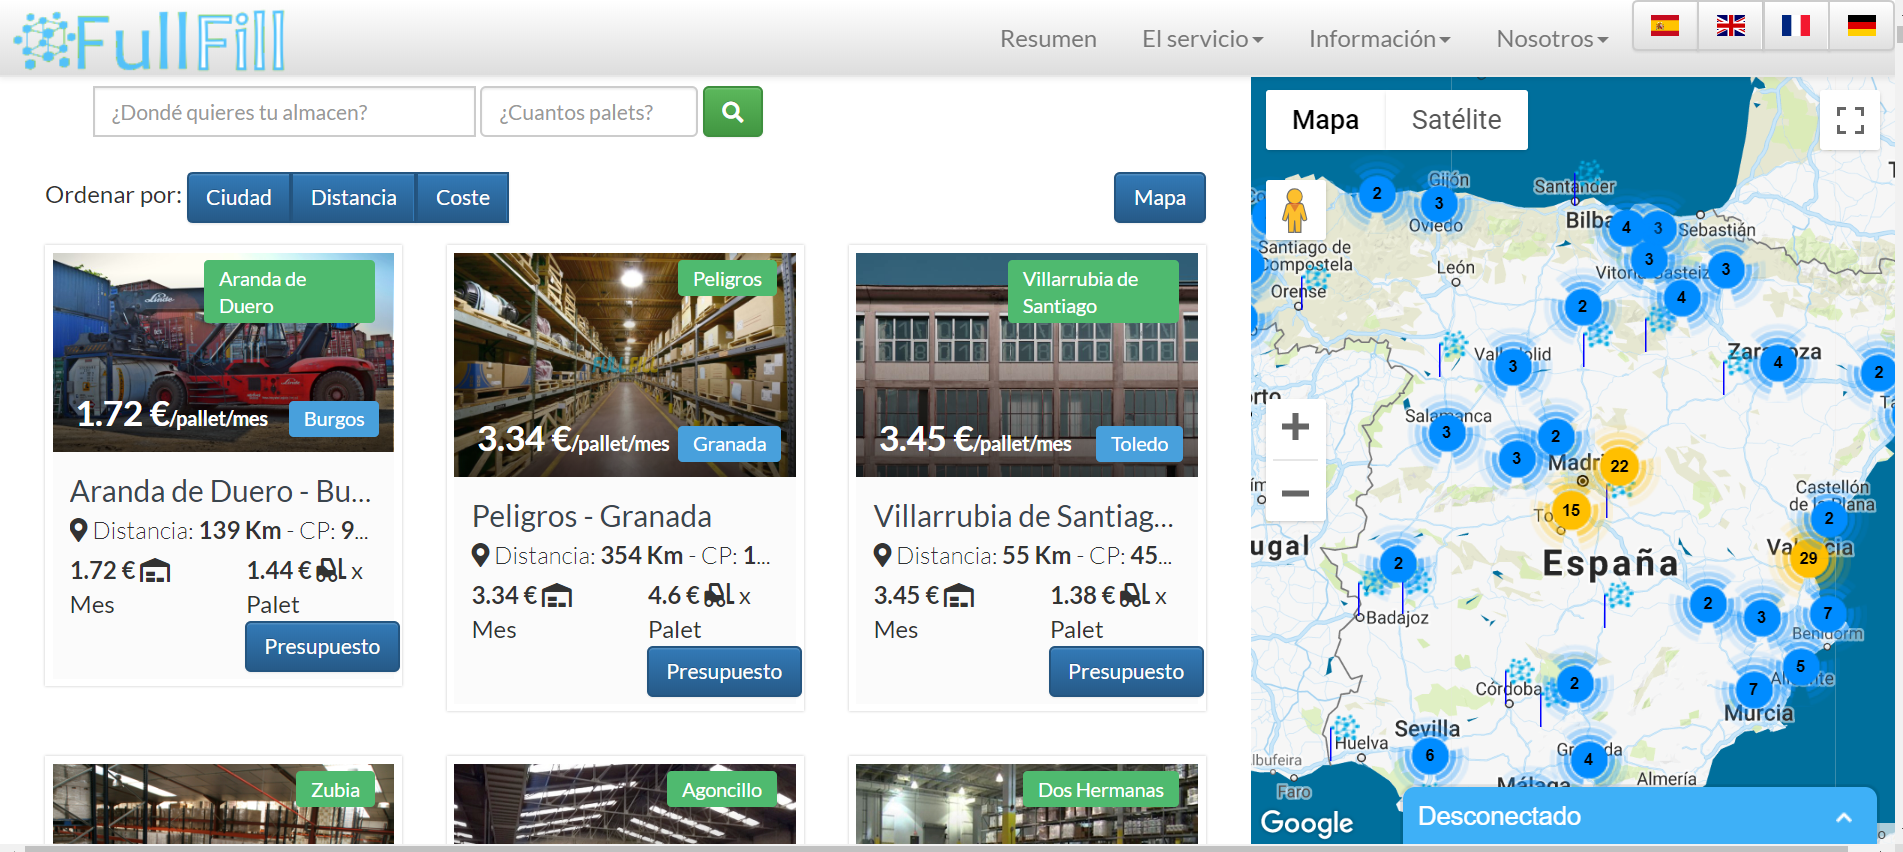Click the blue Mapa button above listings
The image size is (1903, 852).
coord(1160,197)
